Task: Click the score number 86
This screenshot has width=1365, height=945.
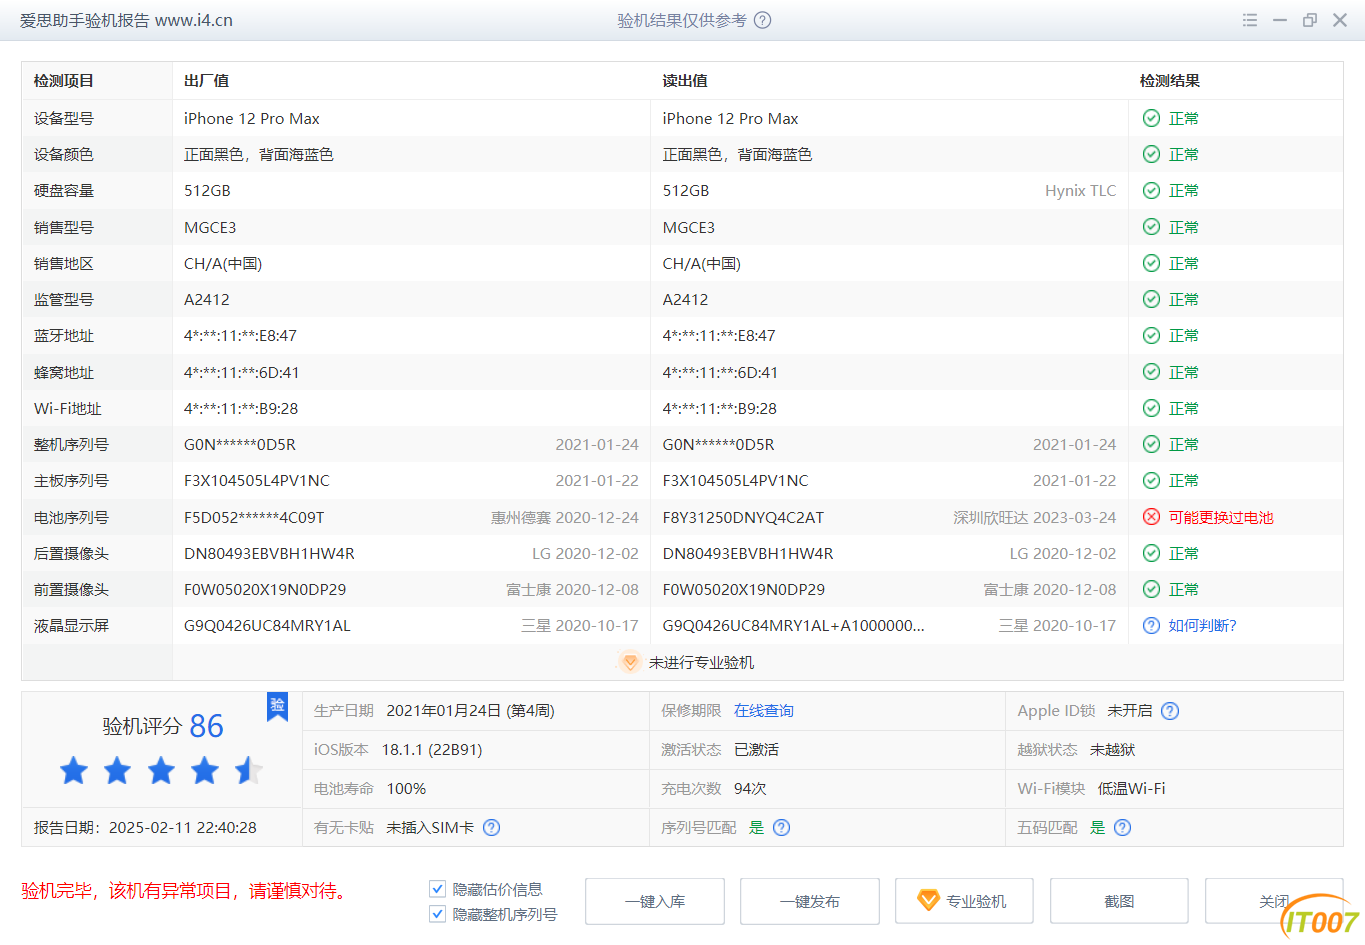Action: [206, 726]
